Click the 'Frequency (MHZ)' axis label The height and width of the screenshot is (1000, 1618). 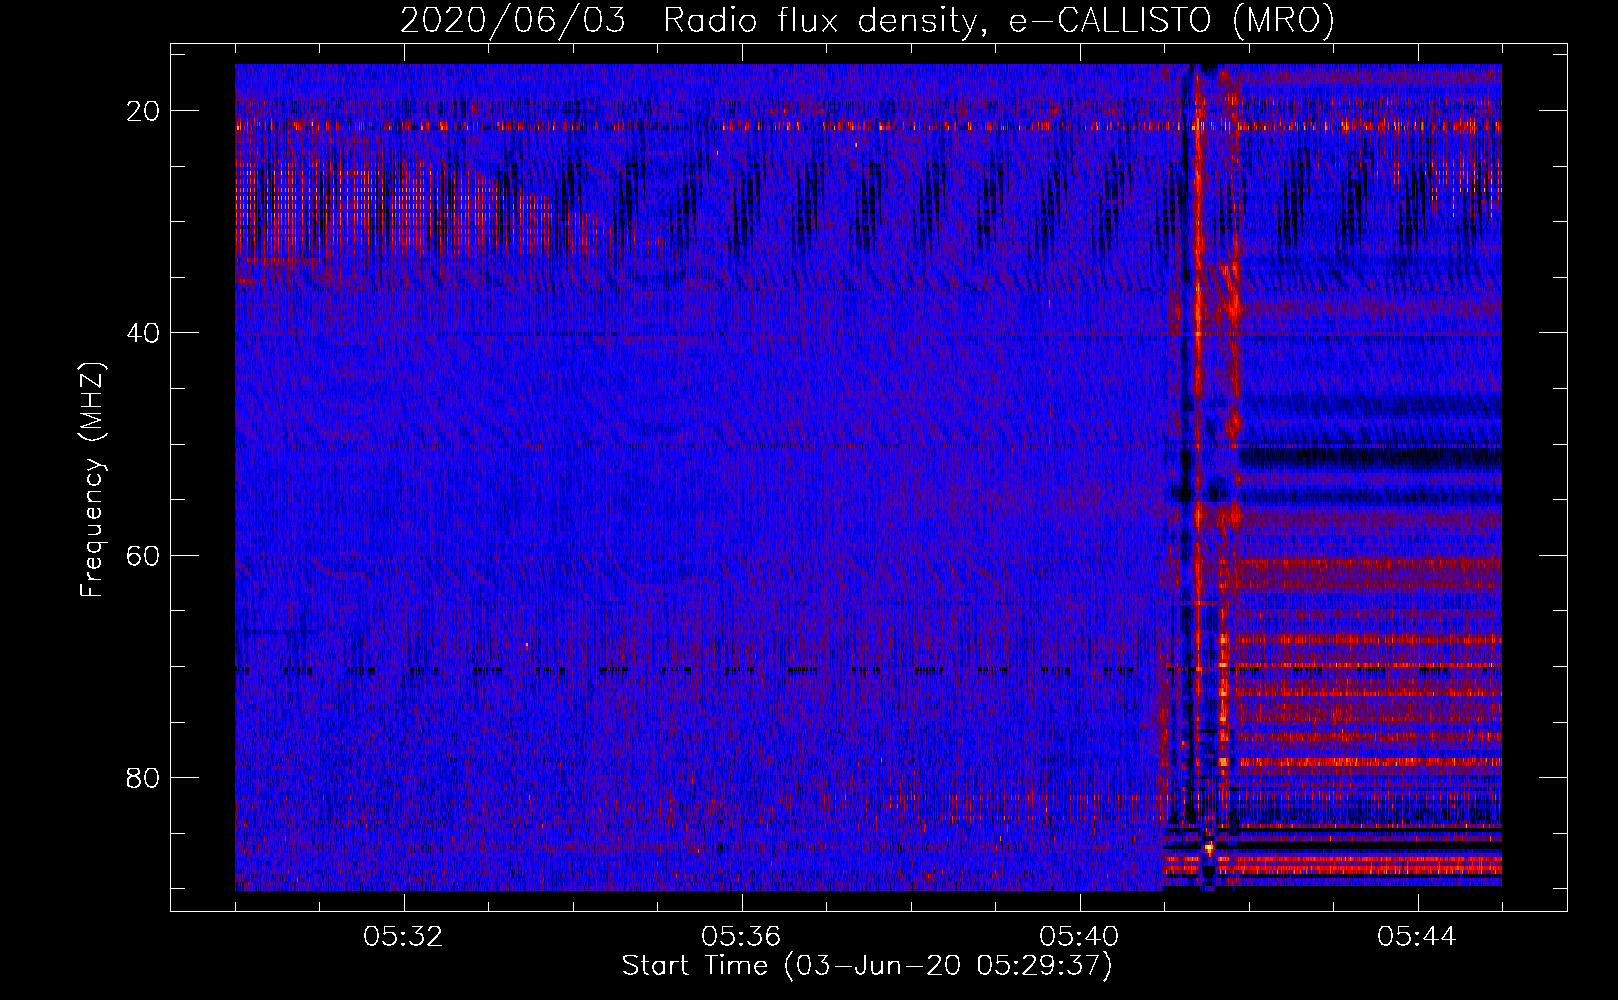(92, 479)
